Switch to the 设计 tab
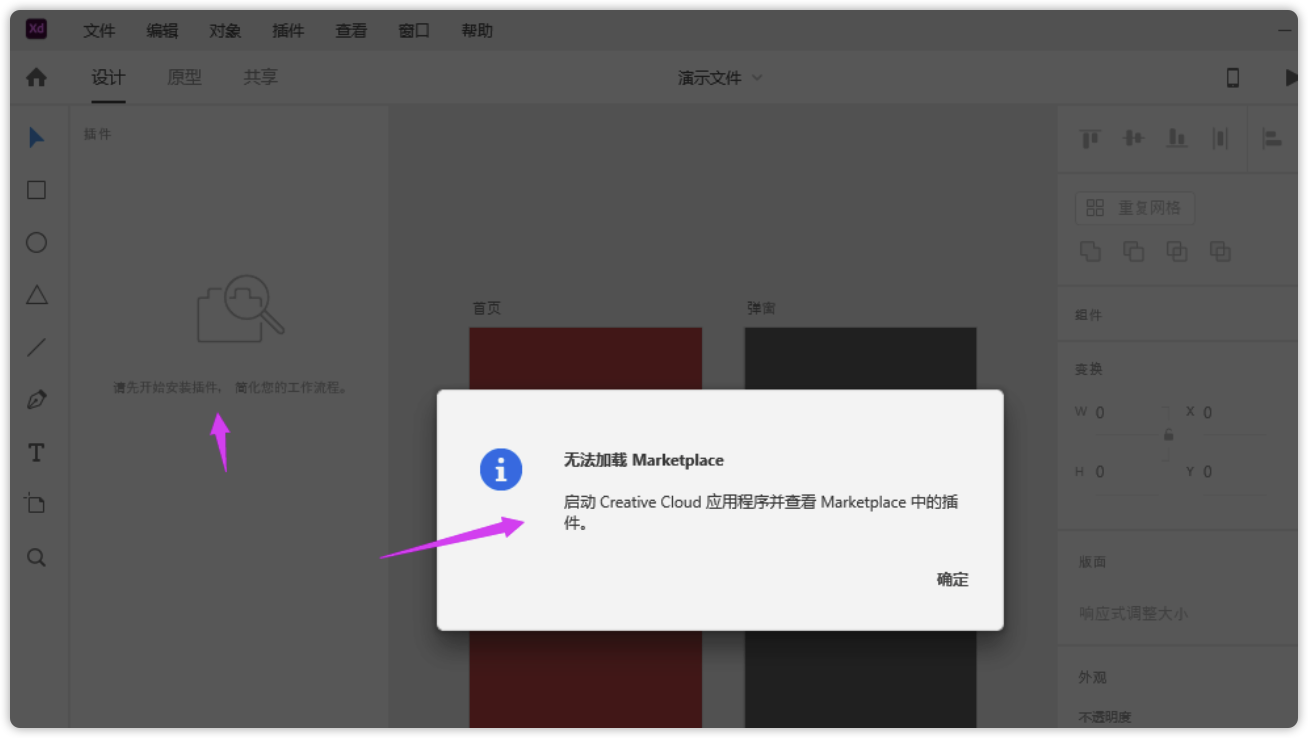 (108, 78)
